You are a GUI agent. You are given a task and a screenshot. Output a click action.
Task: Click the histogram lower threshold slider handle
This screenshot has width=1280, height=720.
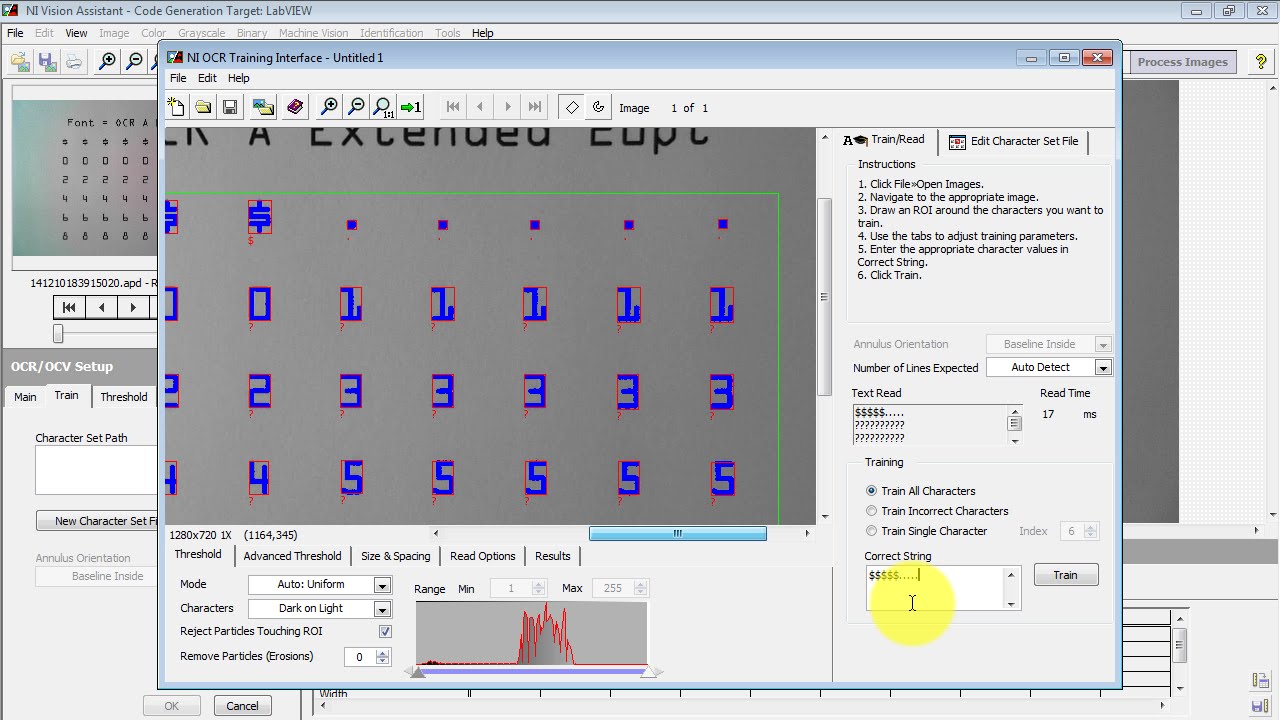(x=418, y=672)
